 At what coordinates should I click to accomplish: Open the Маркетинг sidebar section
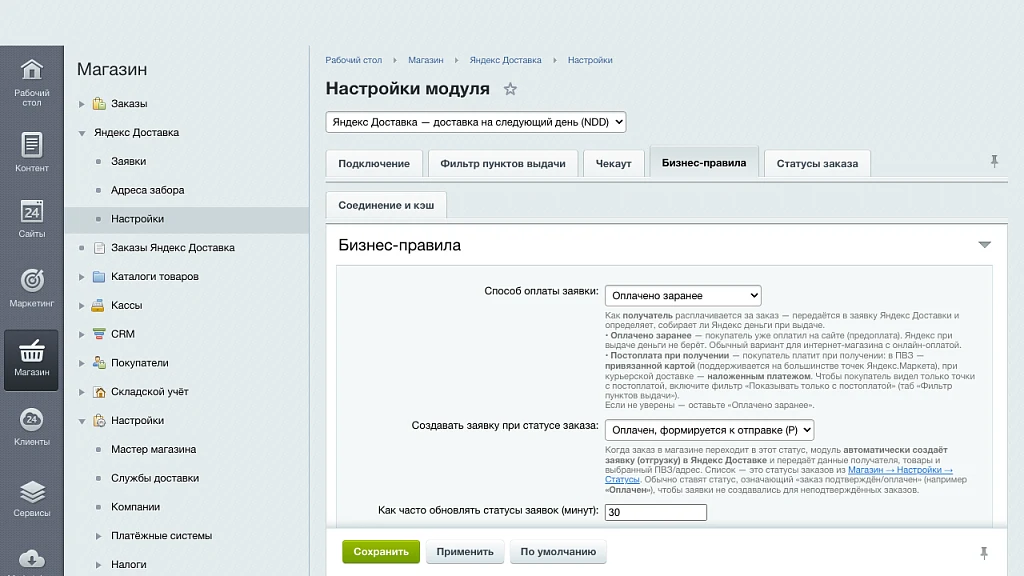[x=31, y=288]
